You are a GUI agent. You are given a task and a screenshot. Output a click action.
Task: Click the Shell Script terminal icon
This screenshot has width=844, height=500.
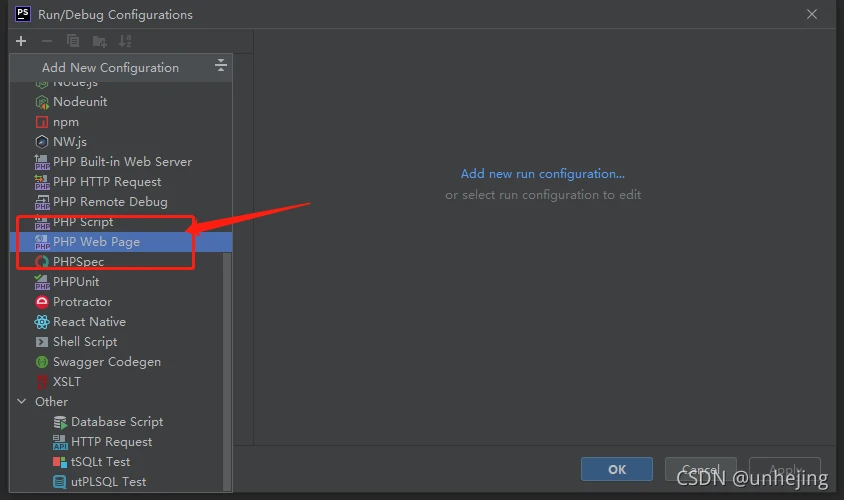click(42, 342)
